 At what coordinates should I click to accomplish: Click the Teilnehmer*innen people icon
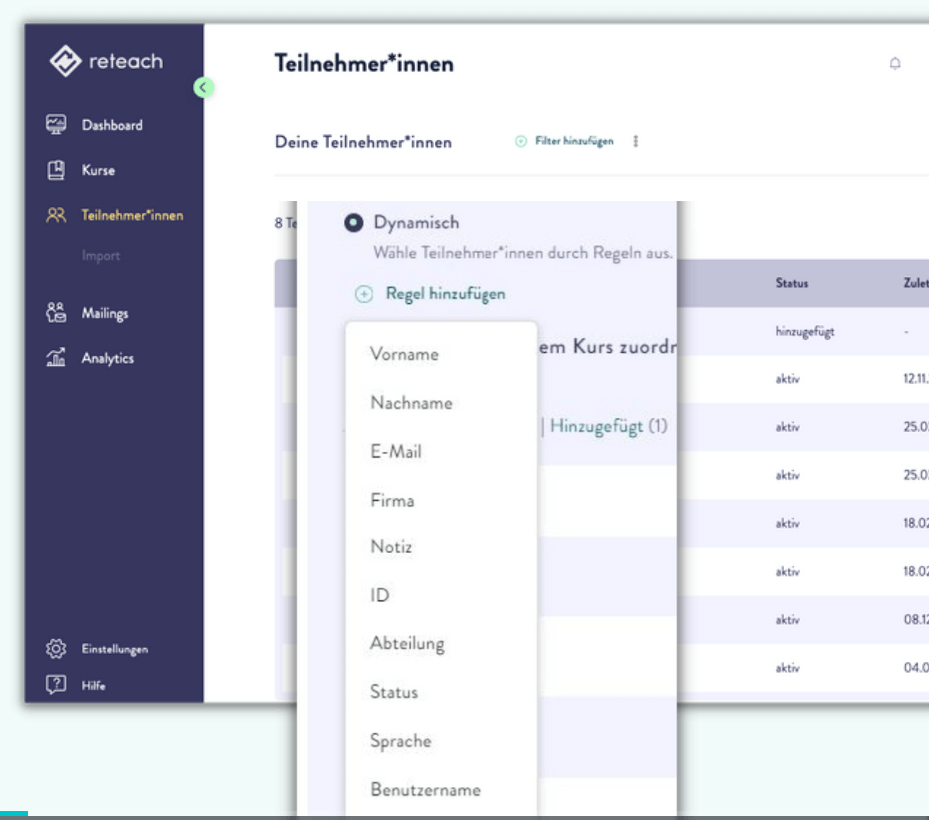[56, 215]
